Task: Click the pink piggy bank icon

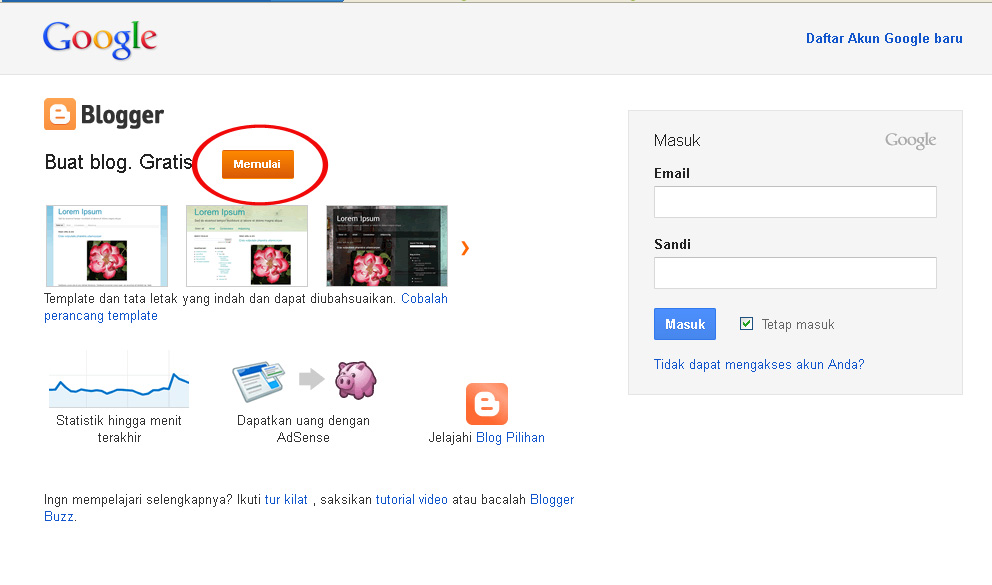Action: pos(355,380)
